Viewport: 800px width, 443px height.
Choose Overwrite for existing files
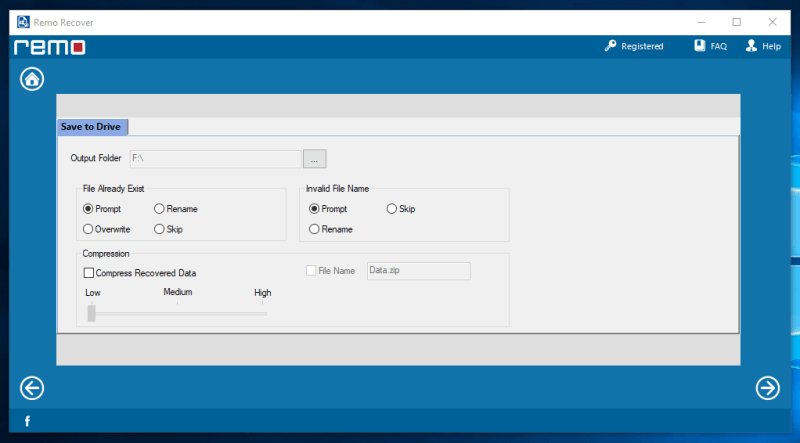point(88,229)
